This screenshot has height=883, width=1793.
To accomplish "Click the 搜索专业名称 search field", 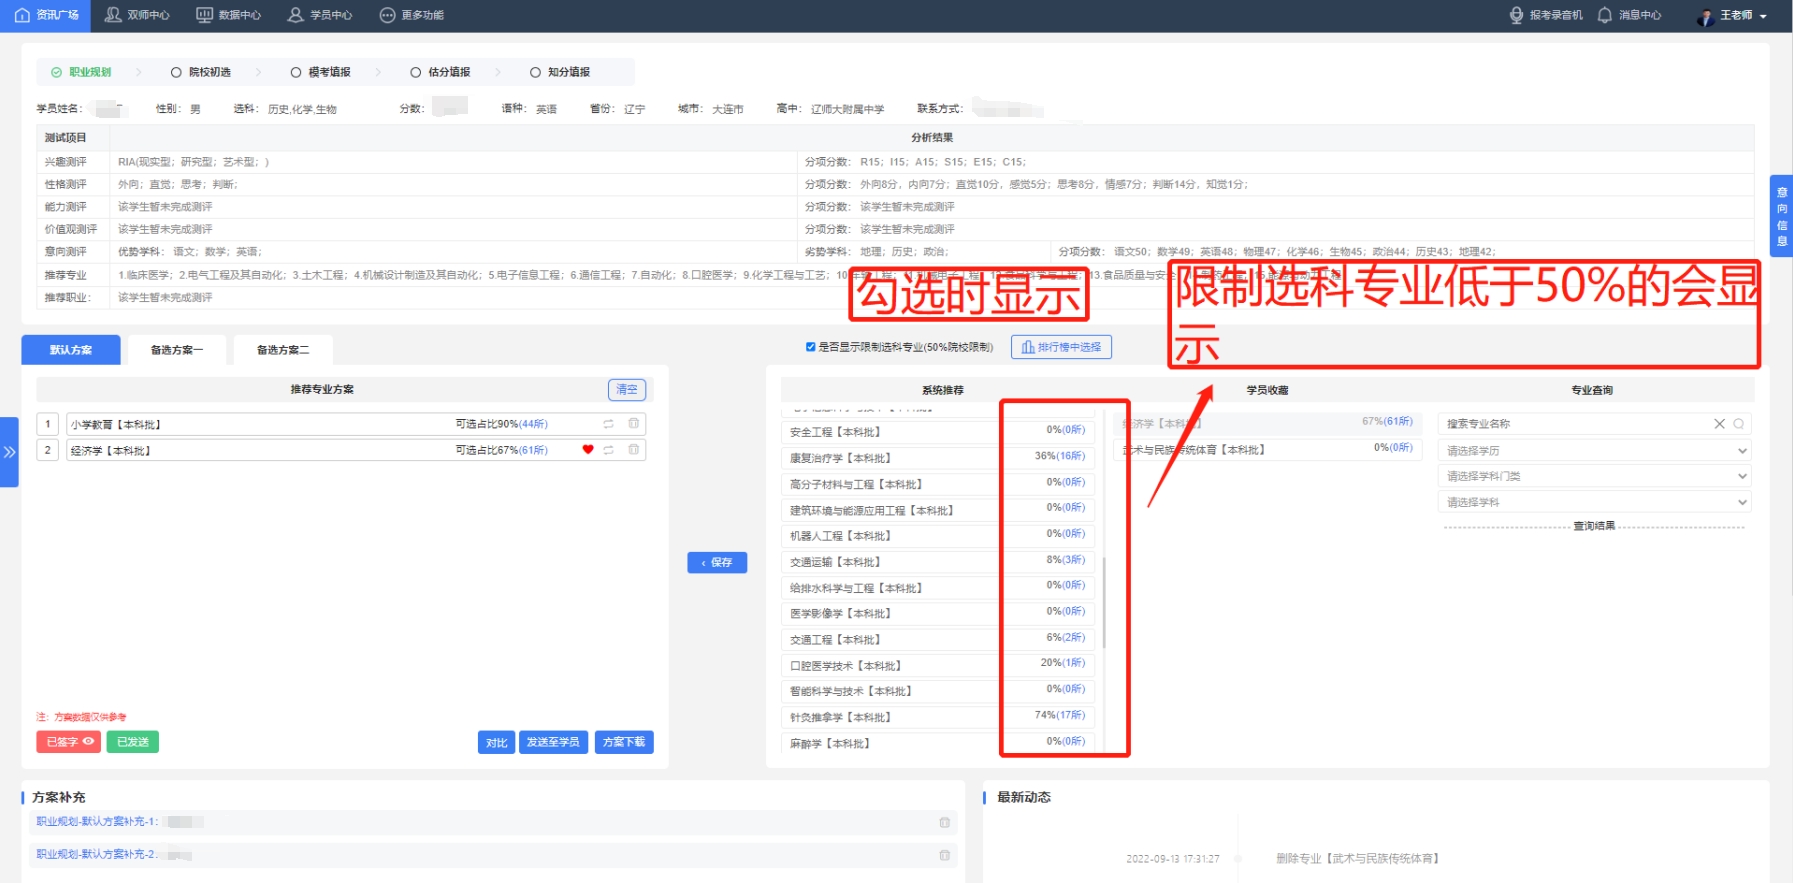I will 1575,424.
